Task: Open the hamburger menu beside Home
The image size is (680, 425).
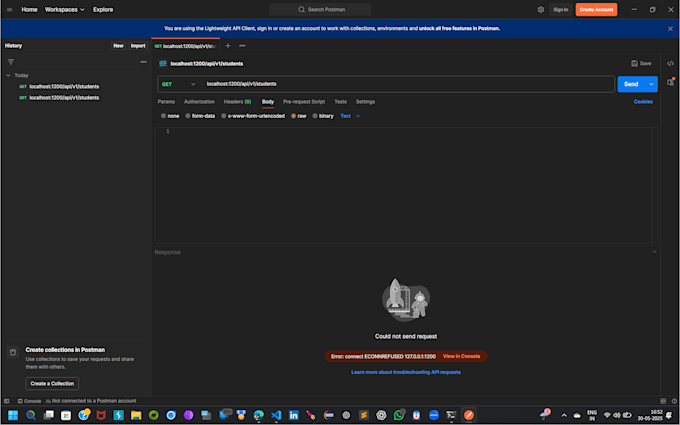Action: tap(10, 10)
